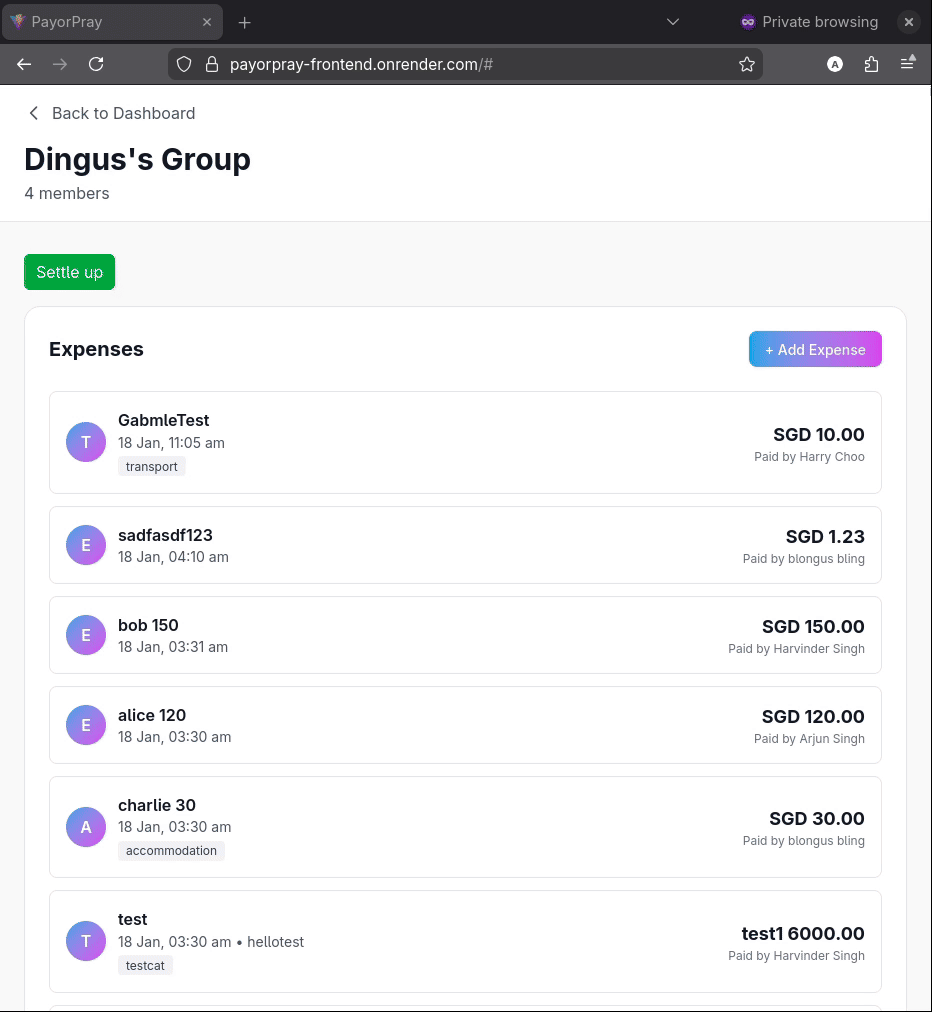This screenshot has width=932, height=1012.
Task: Open the new tab plus button
Action: click(244, 22)
